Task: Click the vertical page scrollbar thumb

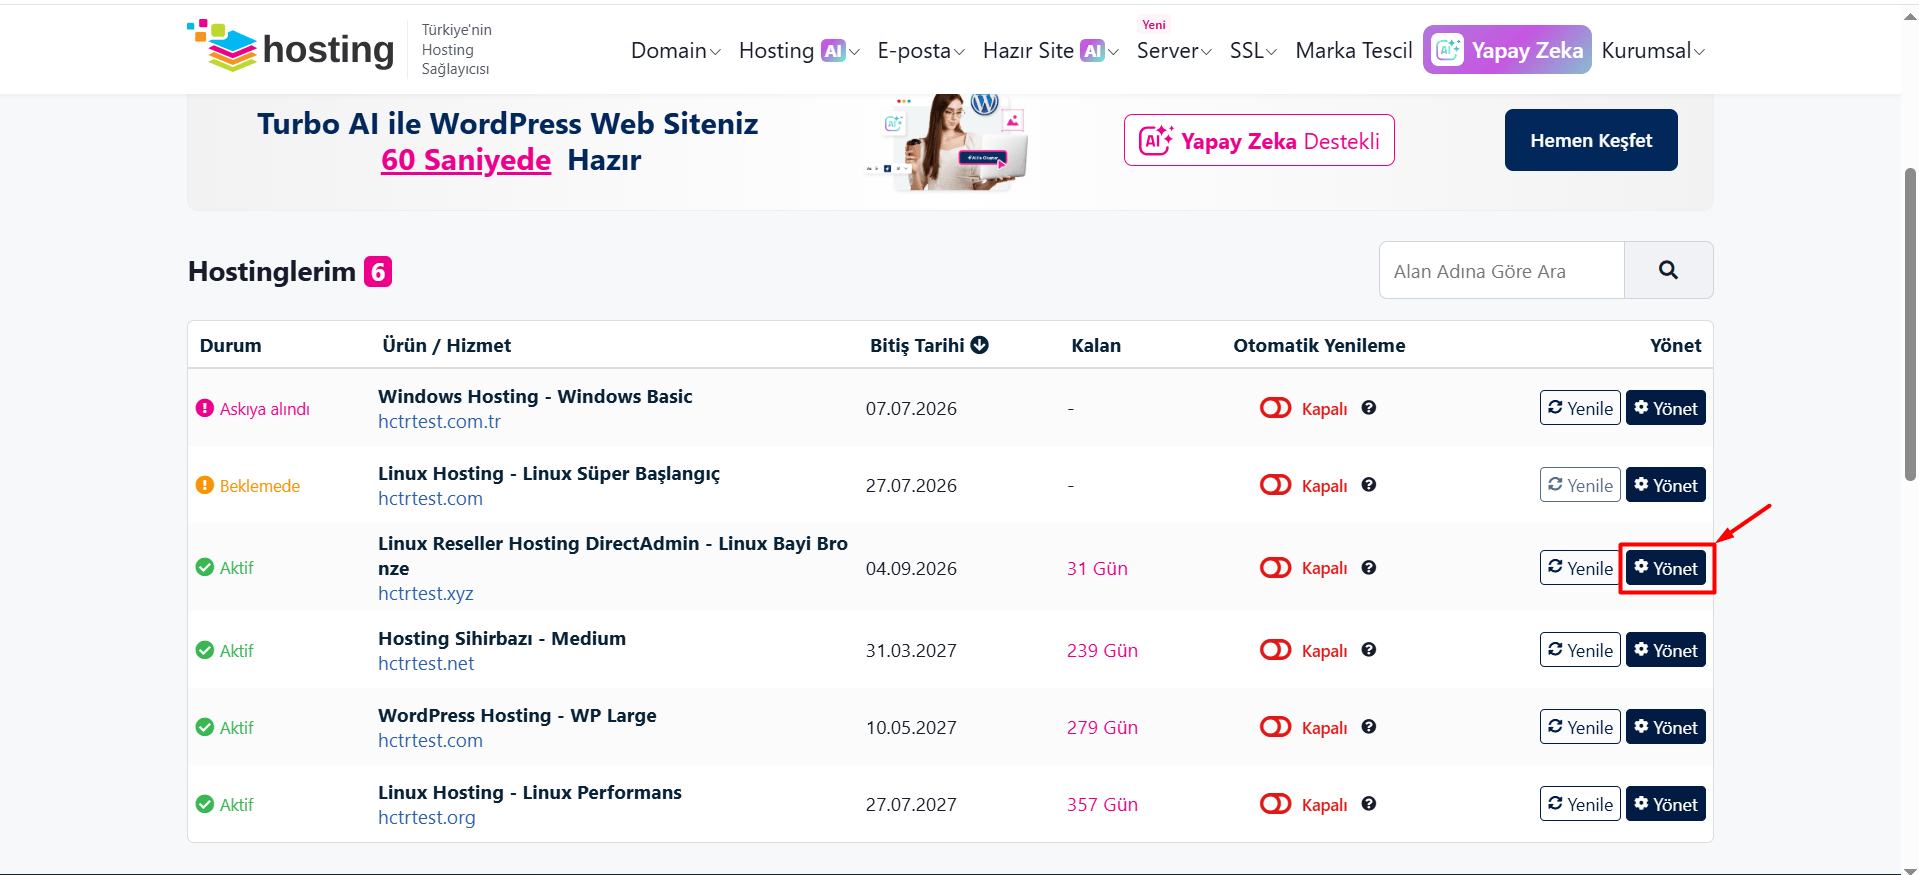Action: [x=1910, y=325]
